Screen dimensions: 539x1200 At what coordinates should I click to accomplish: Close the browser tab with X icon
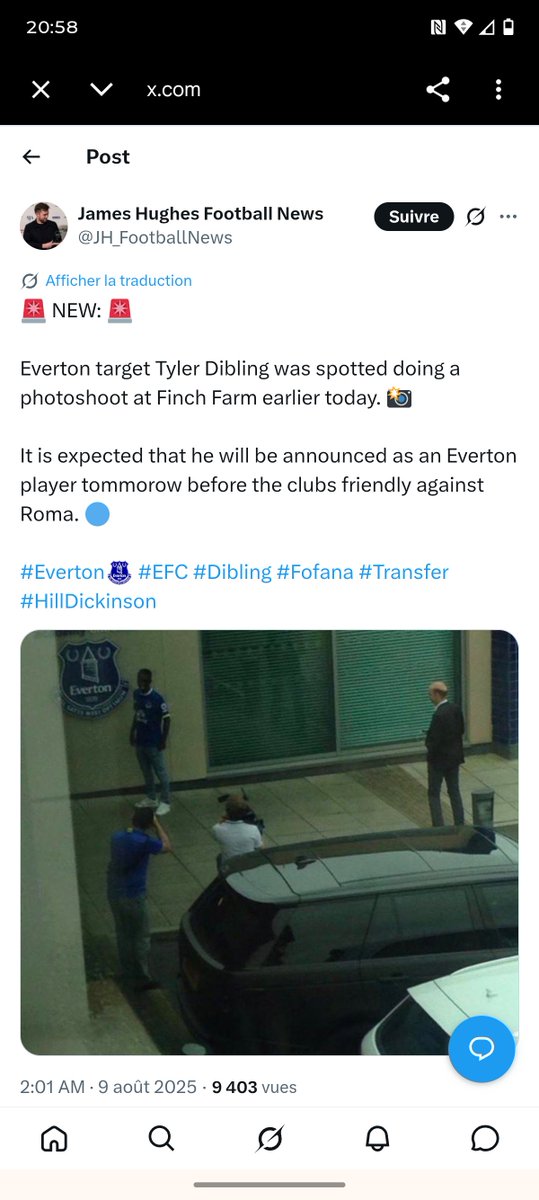(40, 90)
